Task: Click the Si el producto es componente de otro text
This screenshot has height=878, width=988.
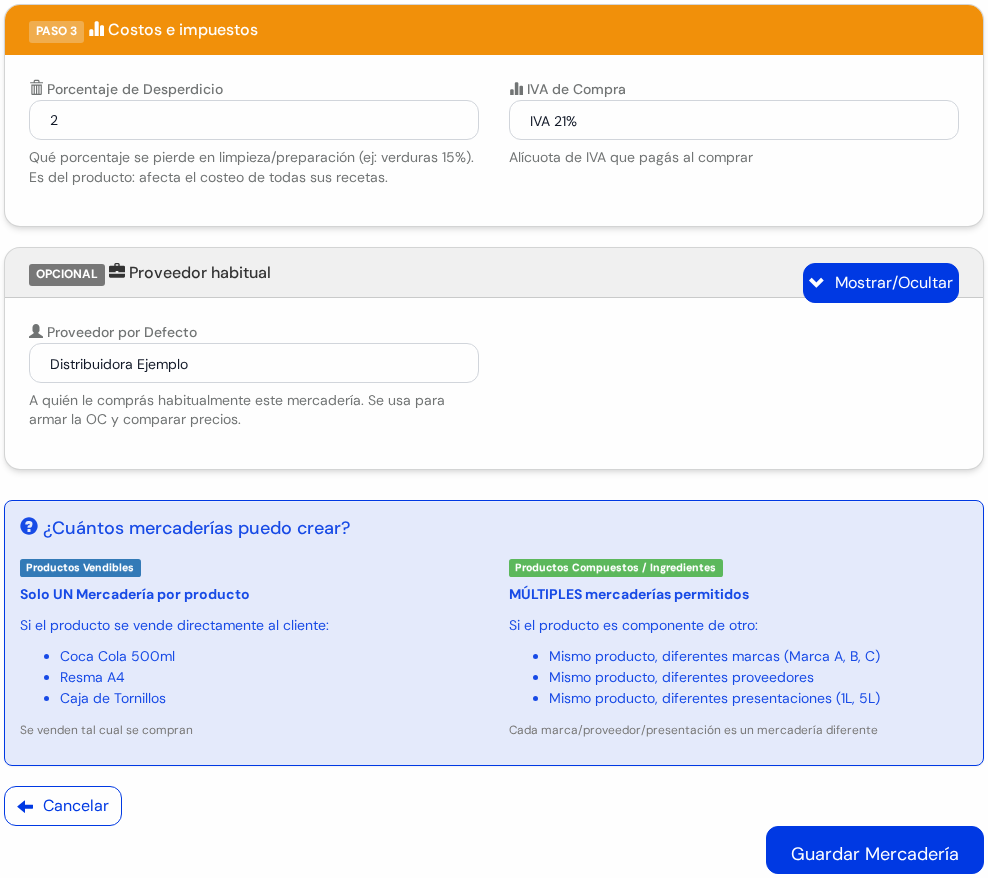Action: [633, 625]
